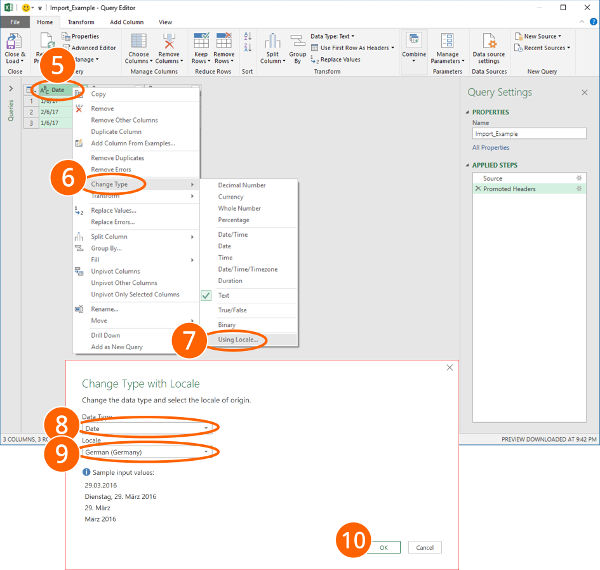Click the Remove Rows icon
The height and width of the screenshot is (570, 600).
tap(224, 41)
